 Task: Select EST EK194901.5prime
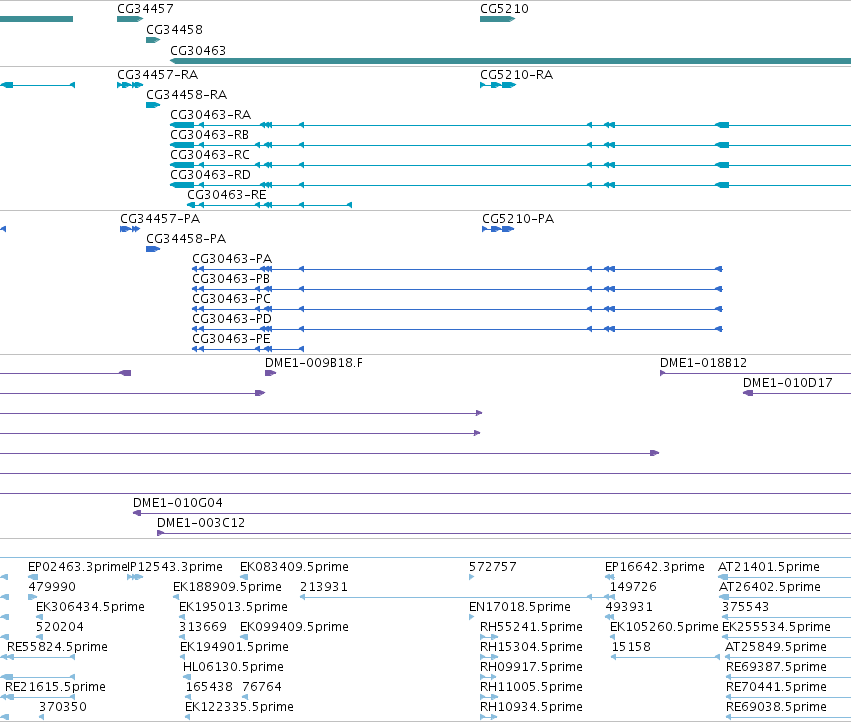pyautogui.click(x=234, y=648)
